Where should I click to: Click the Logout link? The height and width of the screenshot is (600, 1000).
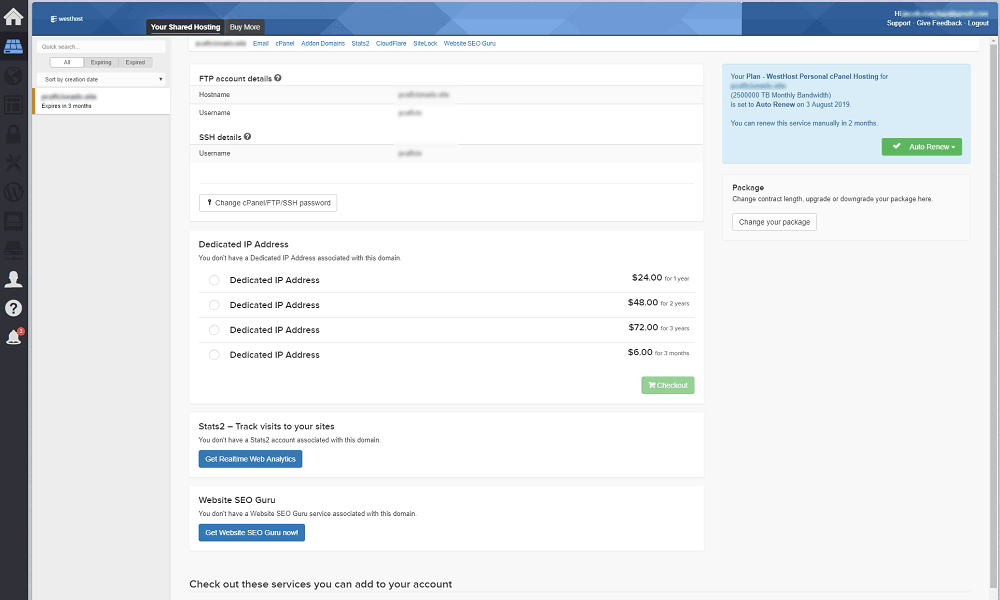click(x=978, y=23)
